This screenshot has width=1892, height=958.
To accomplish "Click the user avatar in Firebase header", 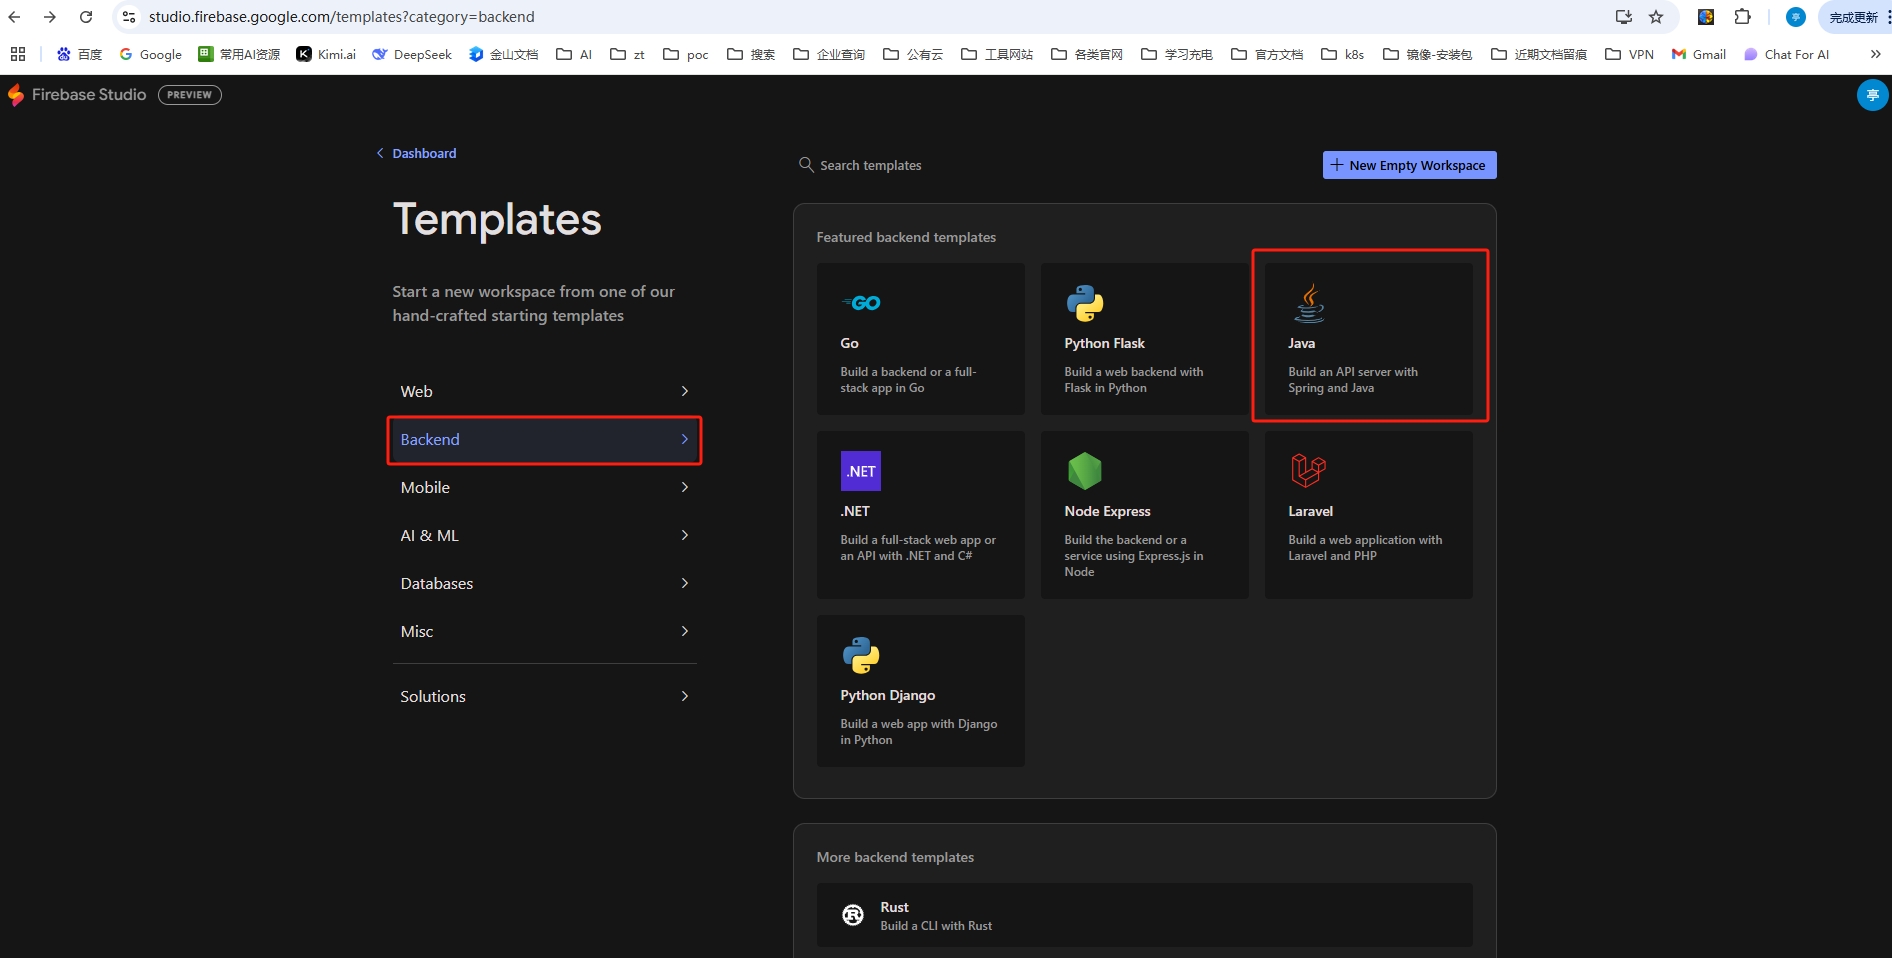I will pyautogui.click(x=1872, y=95).
